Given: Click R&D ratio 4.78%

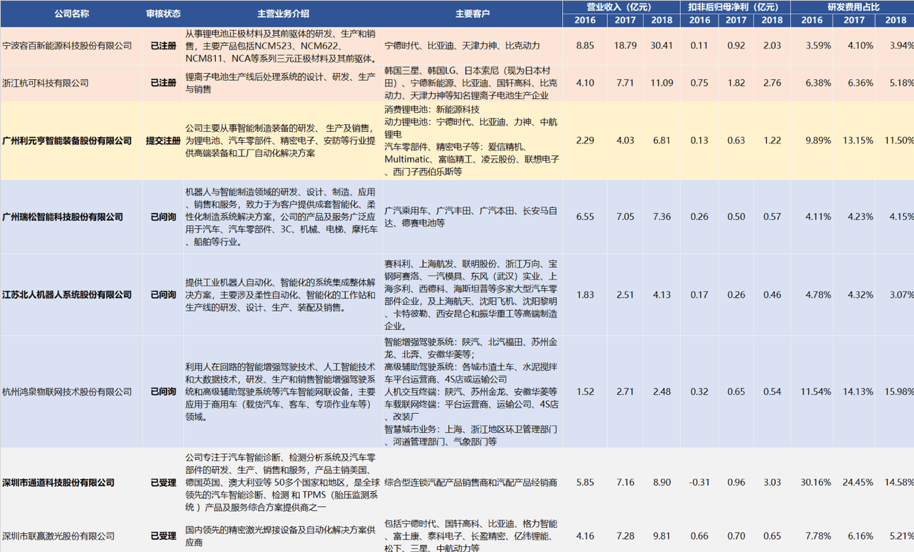Looking at the screenshot, I should [818, 295].
